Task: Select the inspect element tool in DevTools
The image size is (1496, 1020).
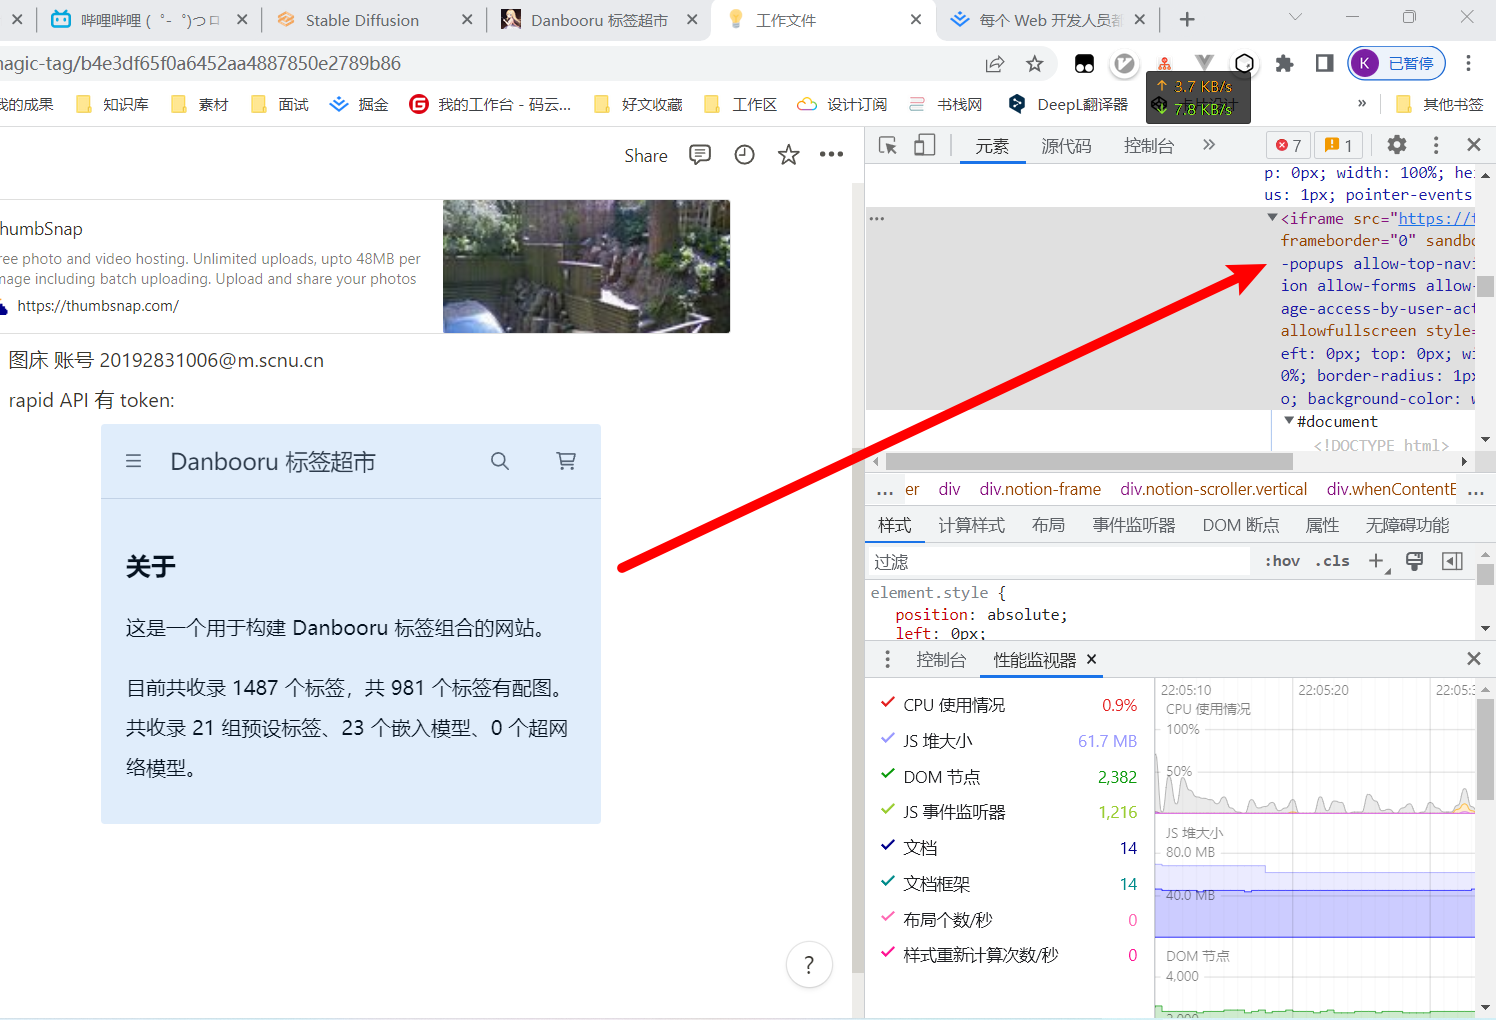Action: (887, 145)
